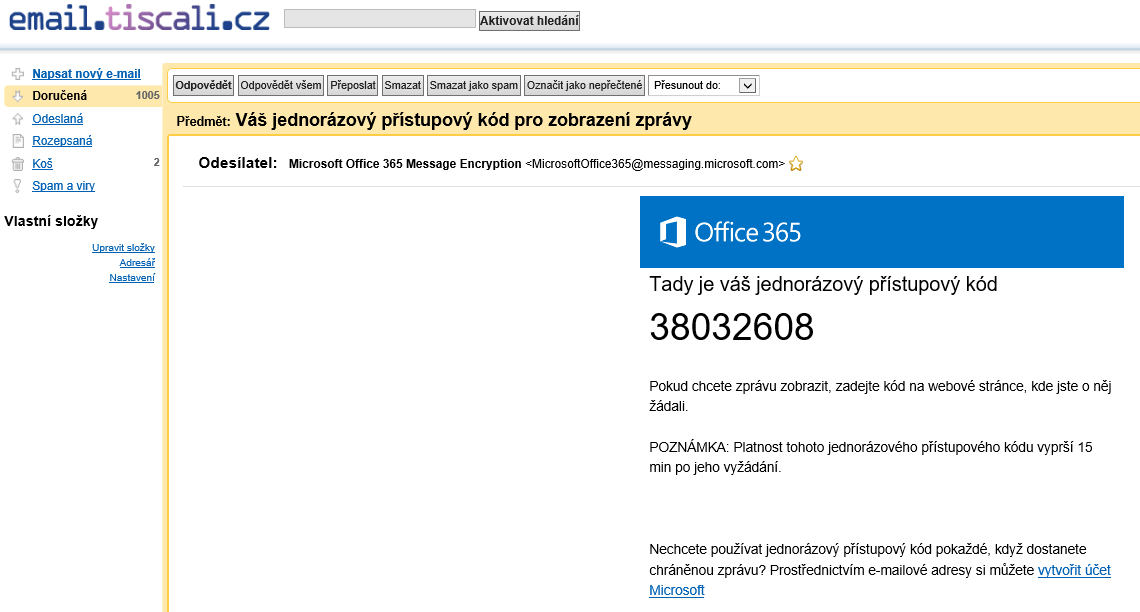Open the Adresář address book
The width and height of the screenshot is (1140, 612).
click(137, 263)
